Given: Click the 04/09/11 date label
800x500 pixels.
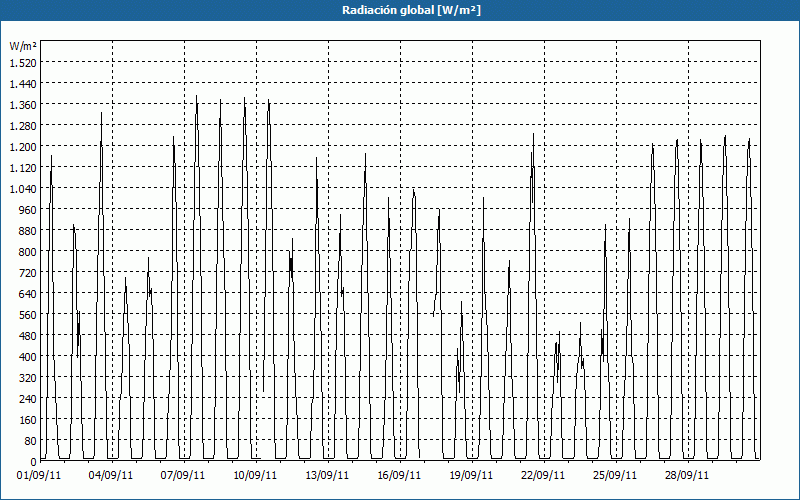Looking at the screenshot, I should tap(111, 476).
